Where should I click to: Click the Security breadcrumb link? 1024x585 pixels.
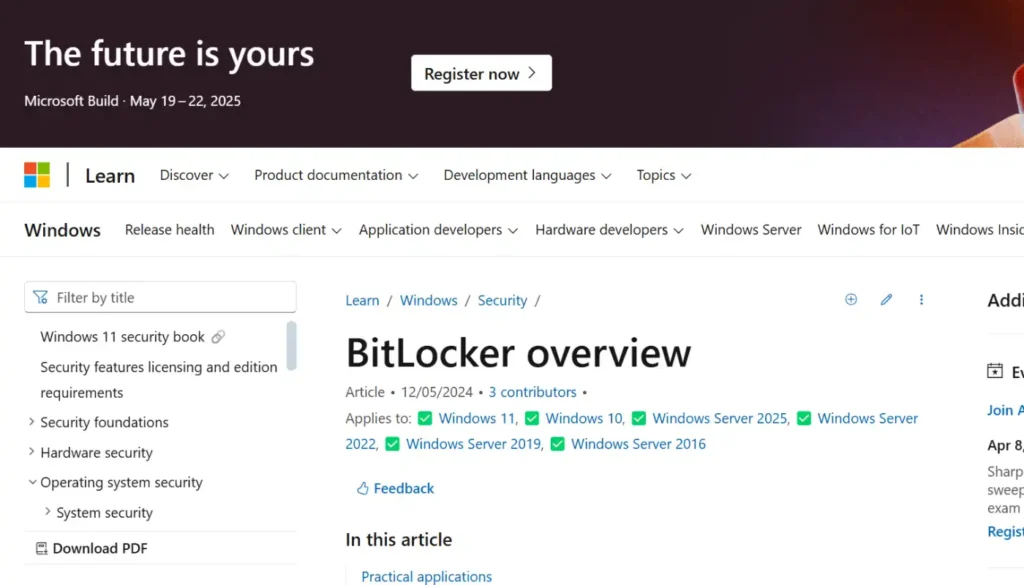pos(502,300)
